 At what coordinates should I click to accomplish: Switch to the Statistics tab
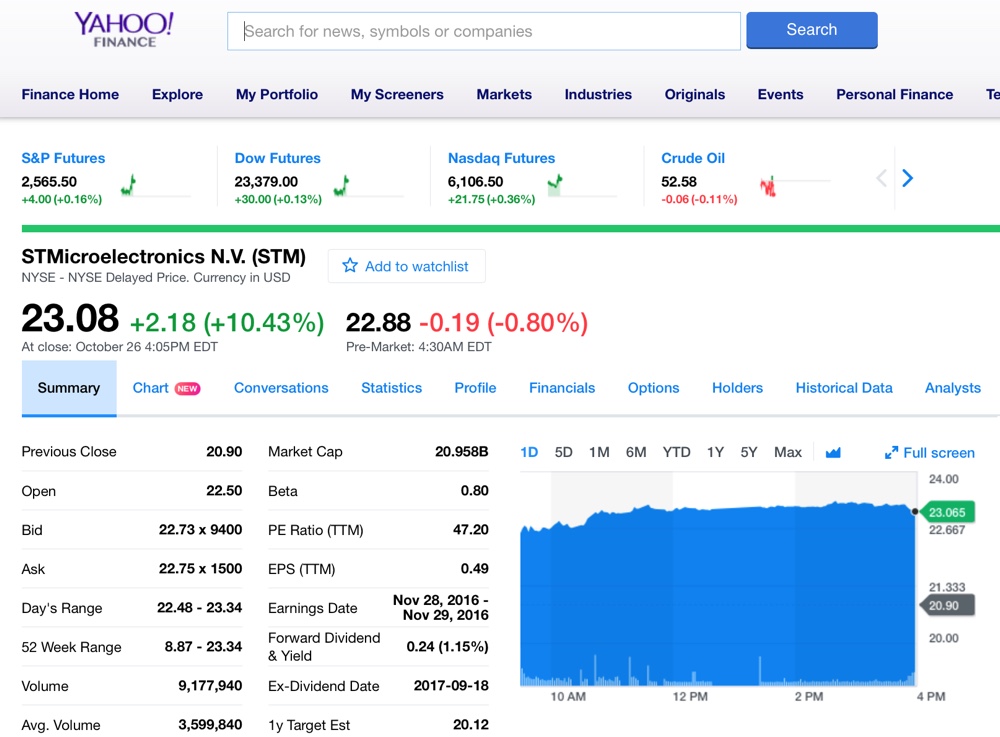coord(392,388)
